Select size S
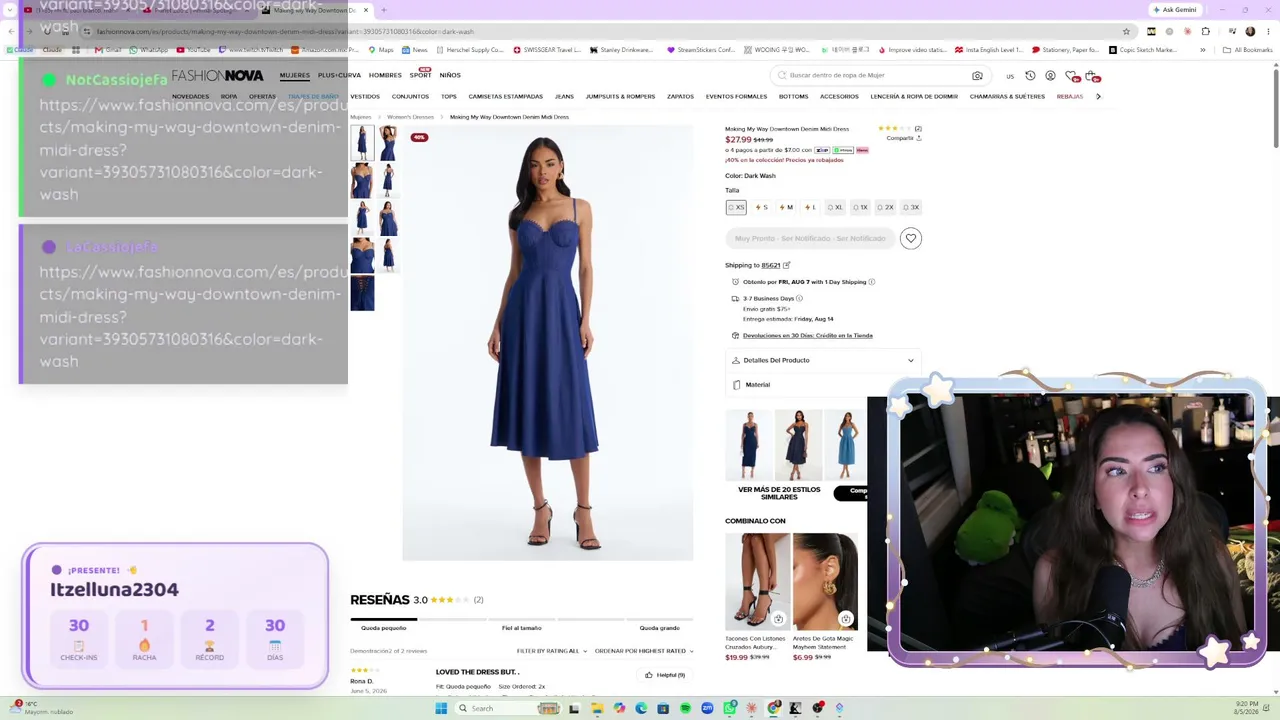This screenshot has height=720, width=1280. pyautogui.click(x=761, y=207)
